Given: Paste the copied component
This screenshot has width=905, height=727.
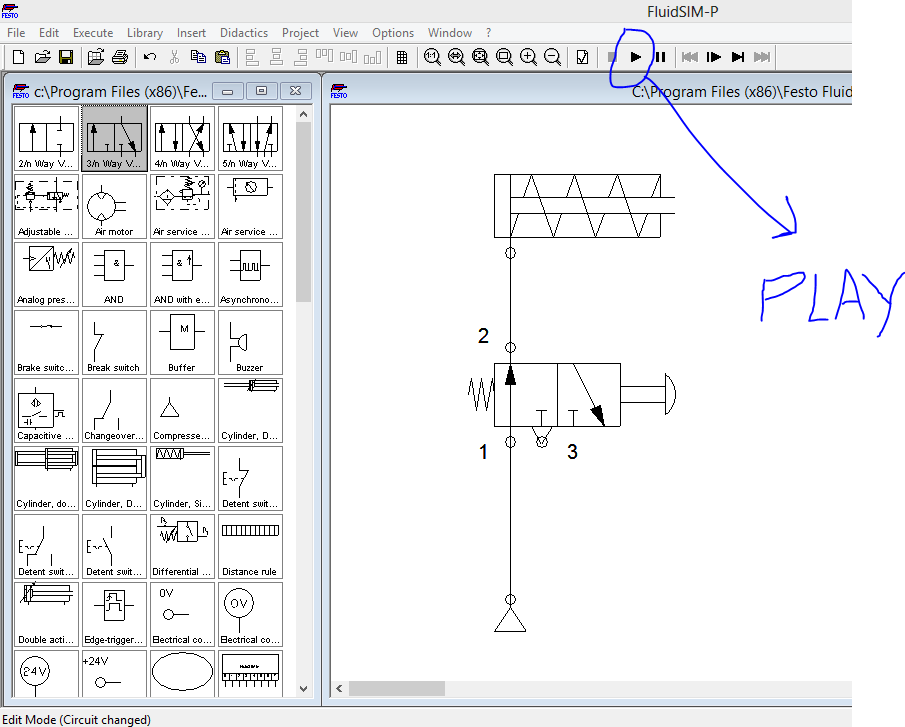Looking at the screenshot, I should (222, 57).
